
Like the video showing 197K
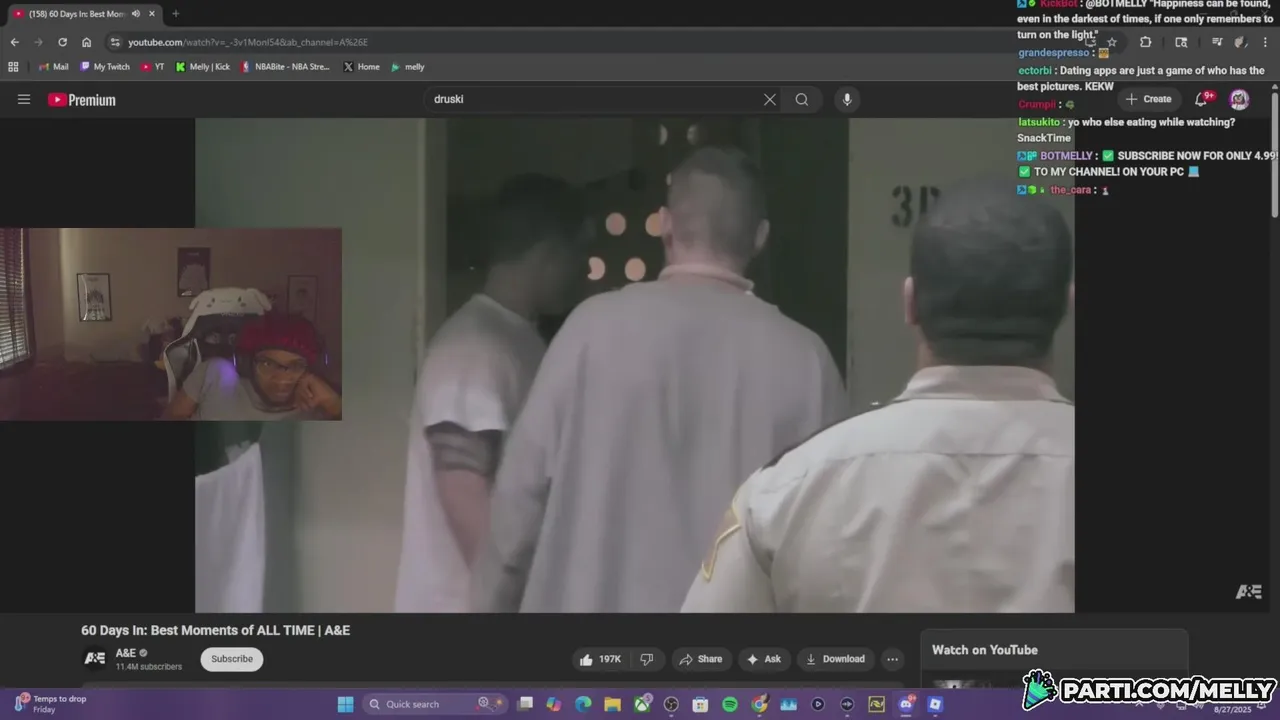click(600, 659)
